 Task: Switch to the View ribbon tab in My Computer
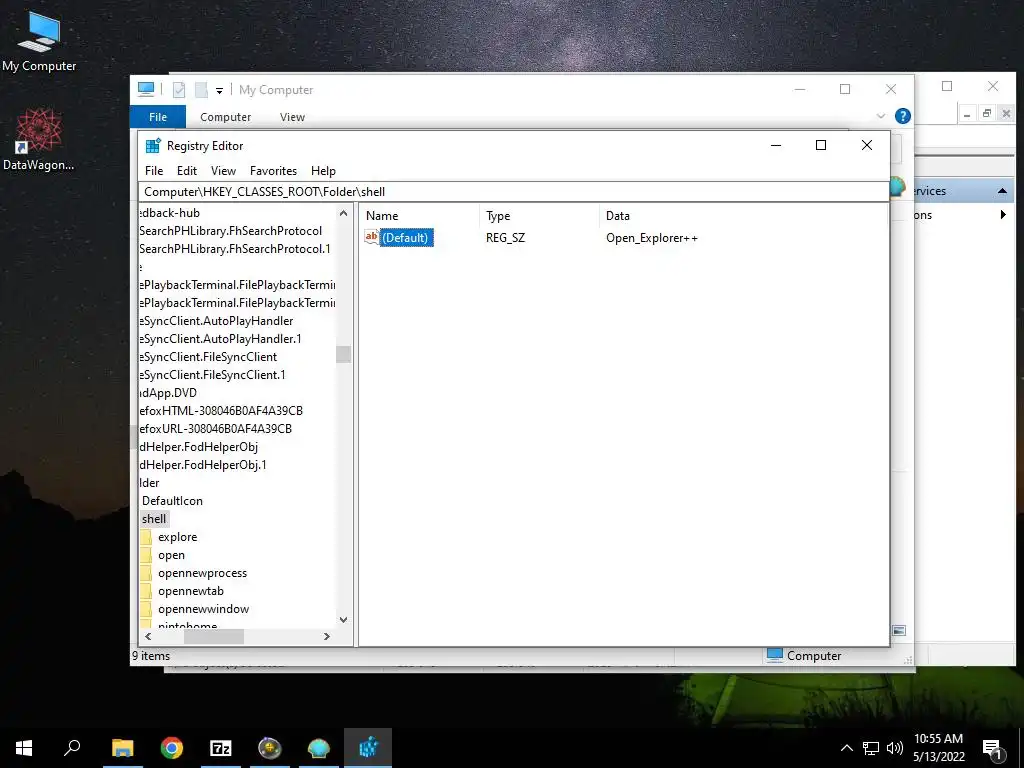point(292,117)
